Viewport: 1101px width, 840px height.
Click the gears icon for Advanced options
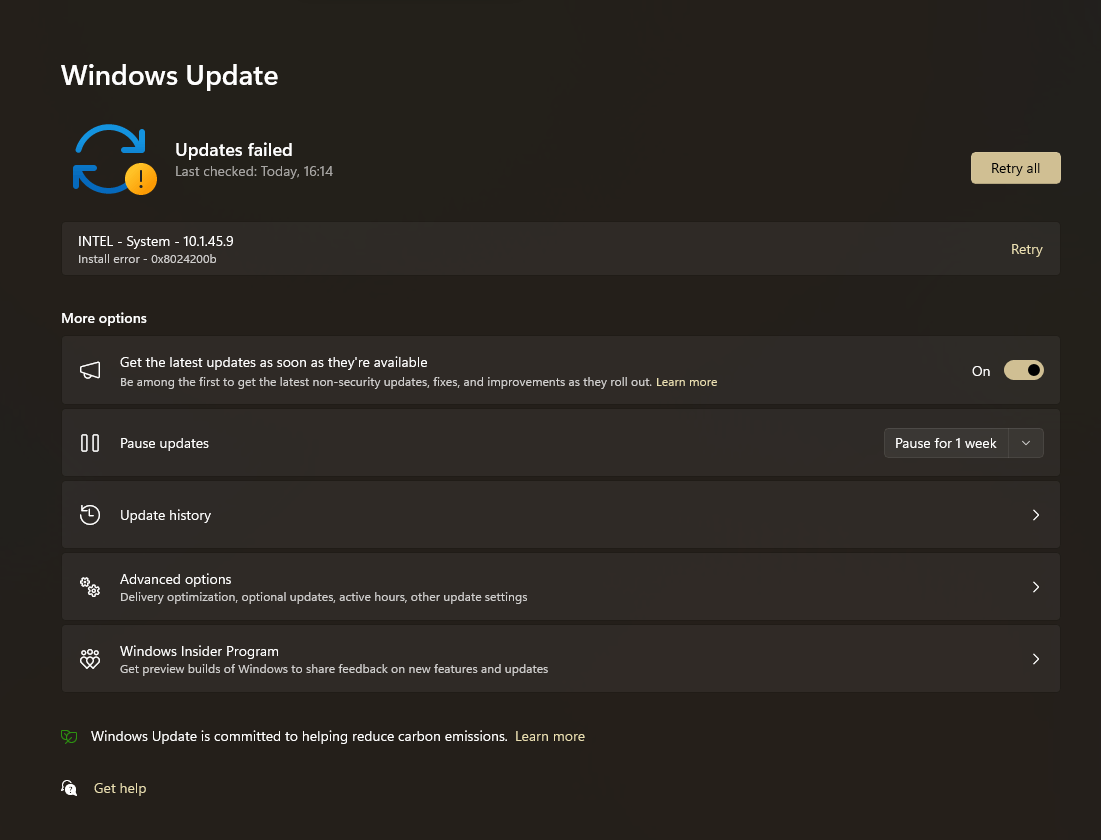click(x=90, y=587)
